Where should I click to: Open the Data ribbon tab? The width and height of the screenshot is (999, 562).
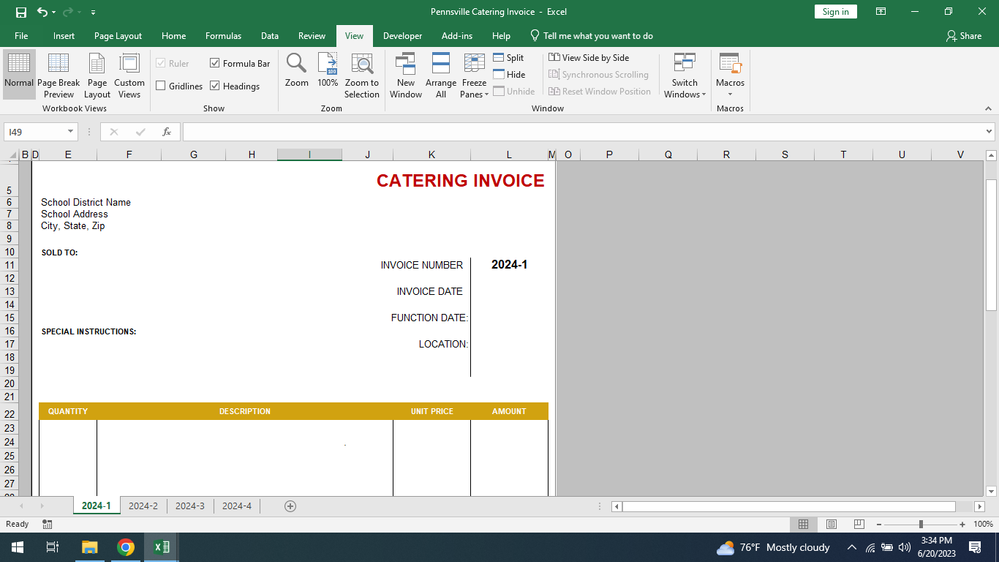(x=270, y=36)
